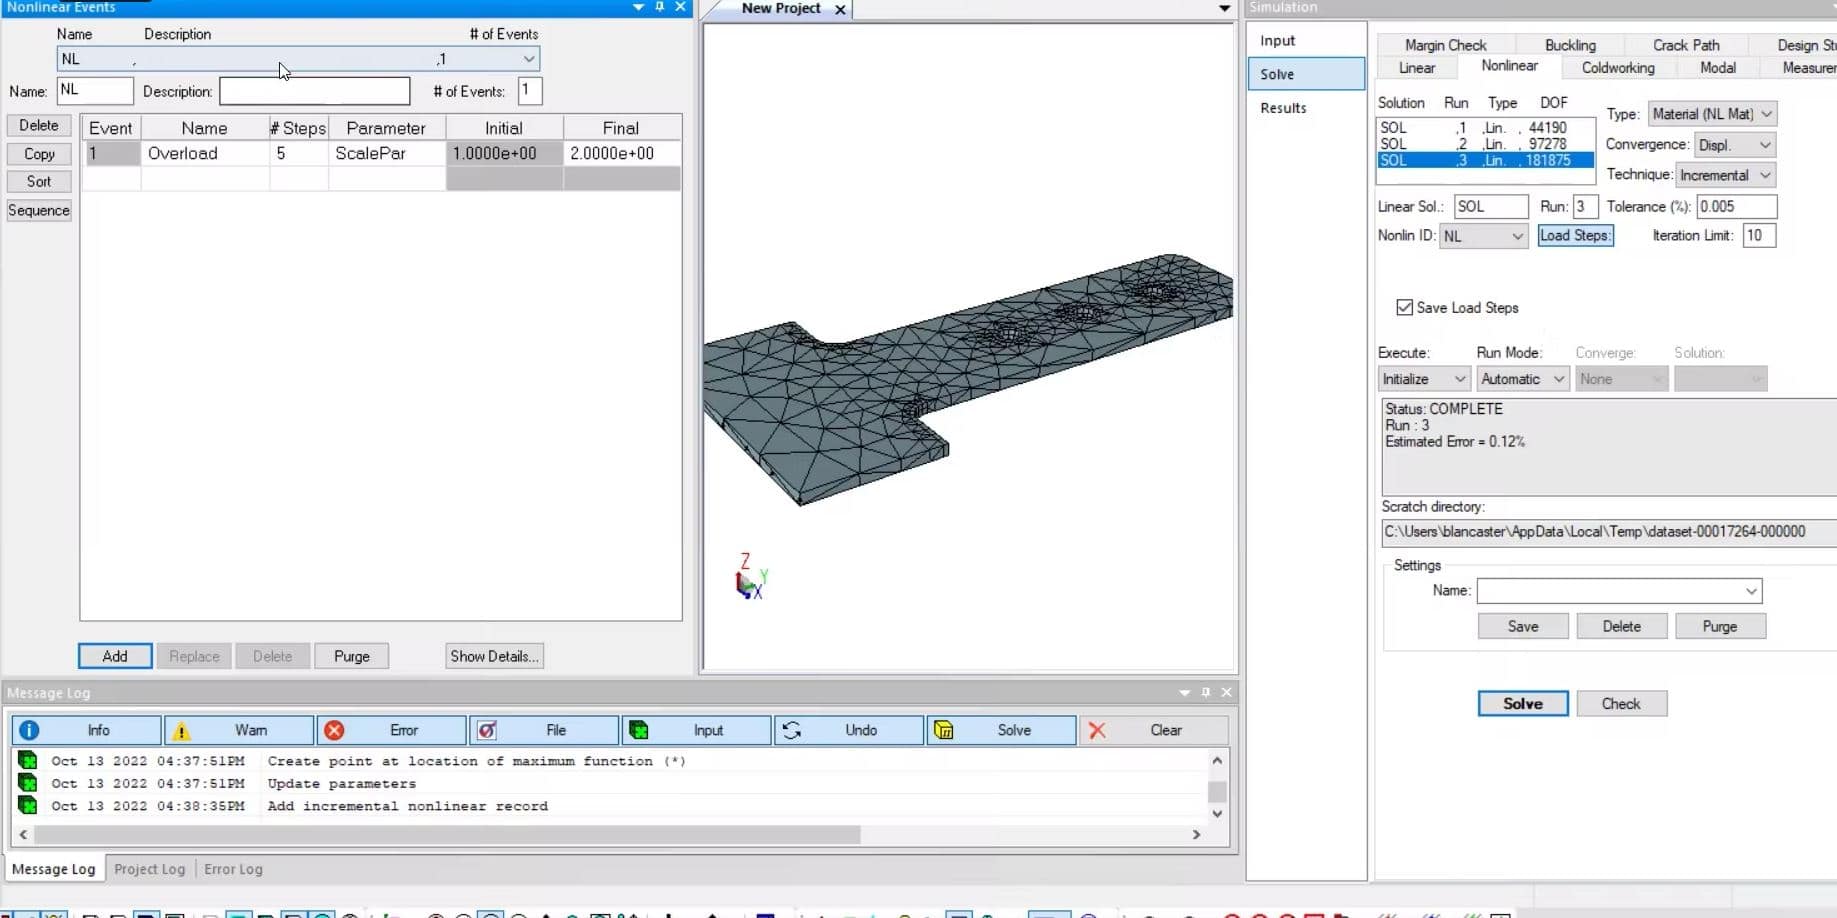Uncheck the Save Load Steps checkbox
Image resolution: width=1837 pixels, height=918 pixels.
tap(1404, 307)
